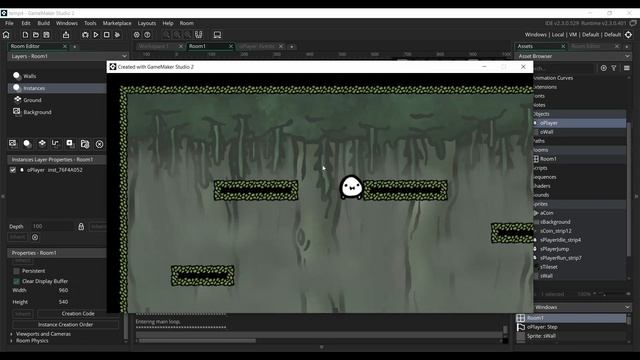Open Game Options gear icon in toolbar
The width and height of the screenshot is (640, 360).
pos(137,35)
